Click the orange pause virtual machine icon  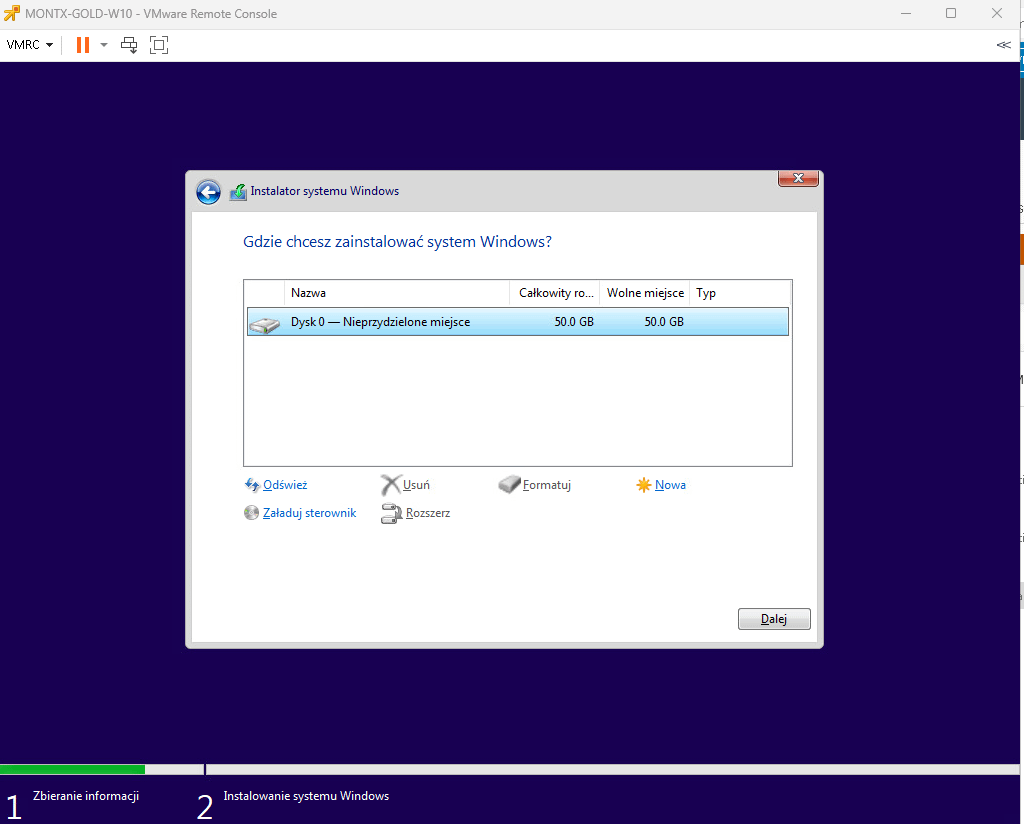82,45
